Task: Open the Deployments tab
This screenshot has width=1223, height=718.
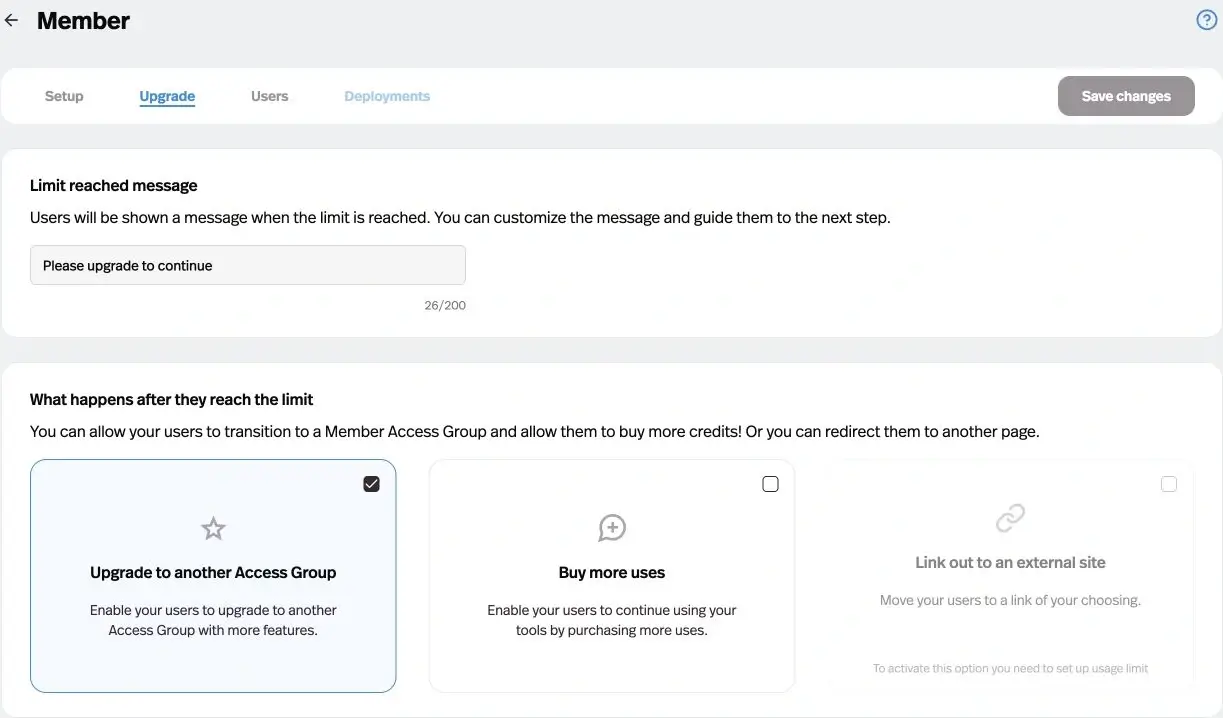Action: tap(387, 96)
